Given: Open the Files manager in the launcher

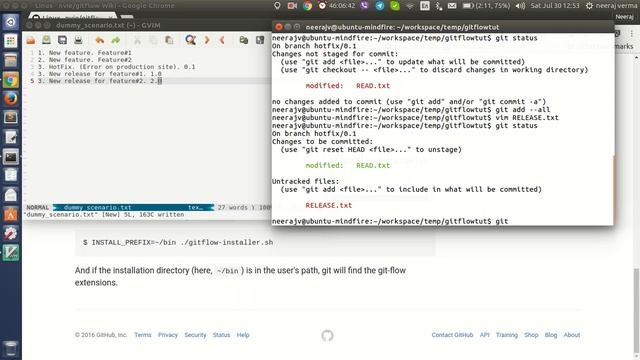Looking at the screenshot, I should pyautogui.click(x=11, y=60).
